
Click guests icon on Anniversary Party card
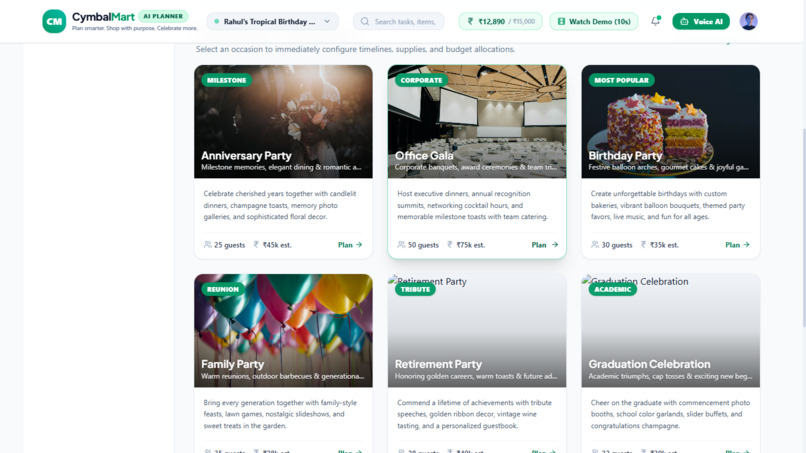[x=208, y=245]
